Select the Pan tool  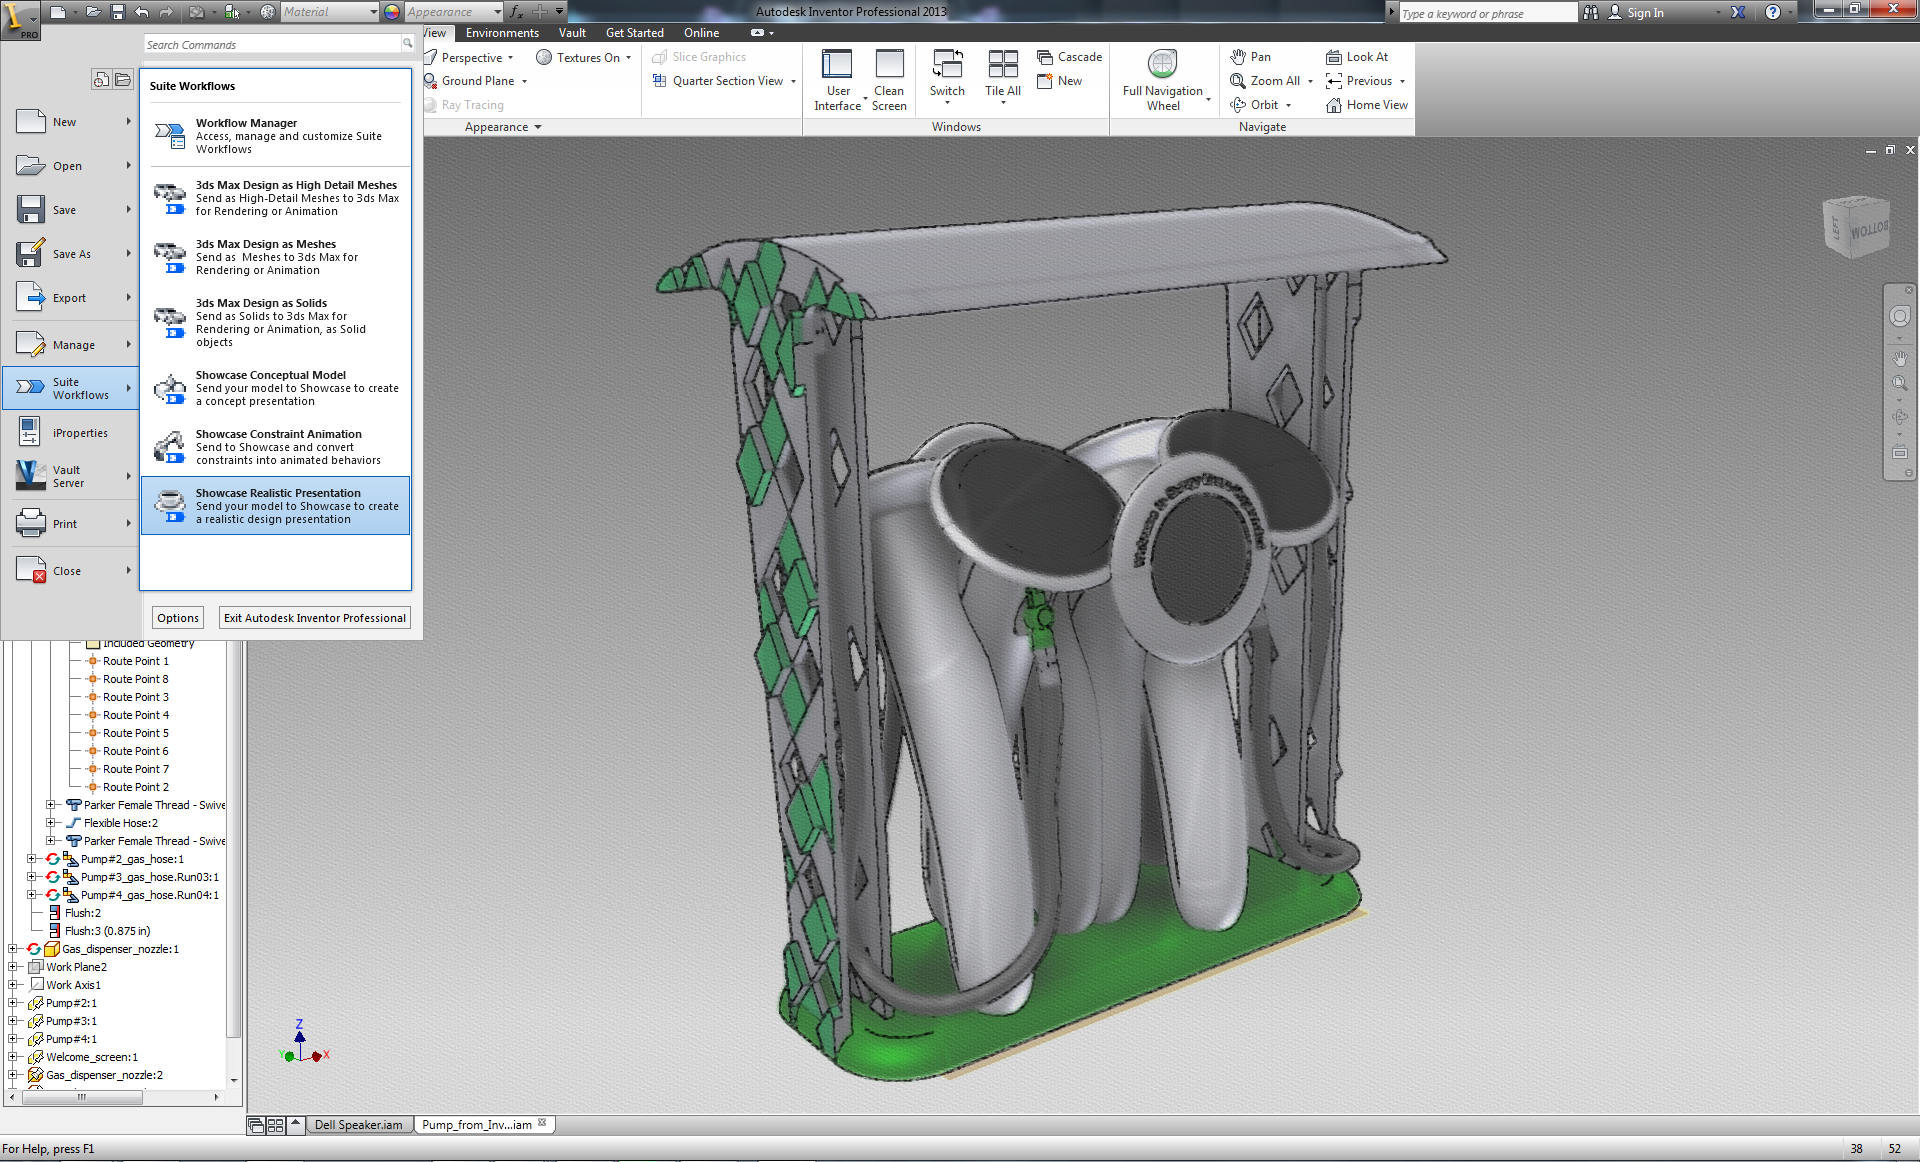[x=1250, y=57]
